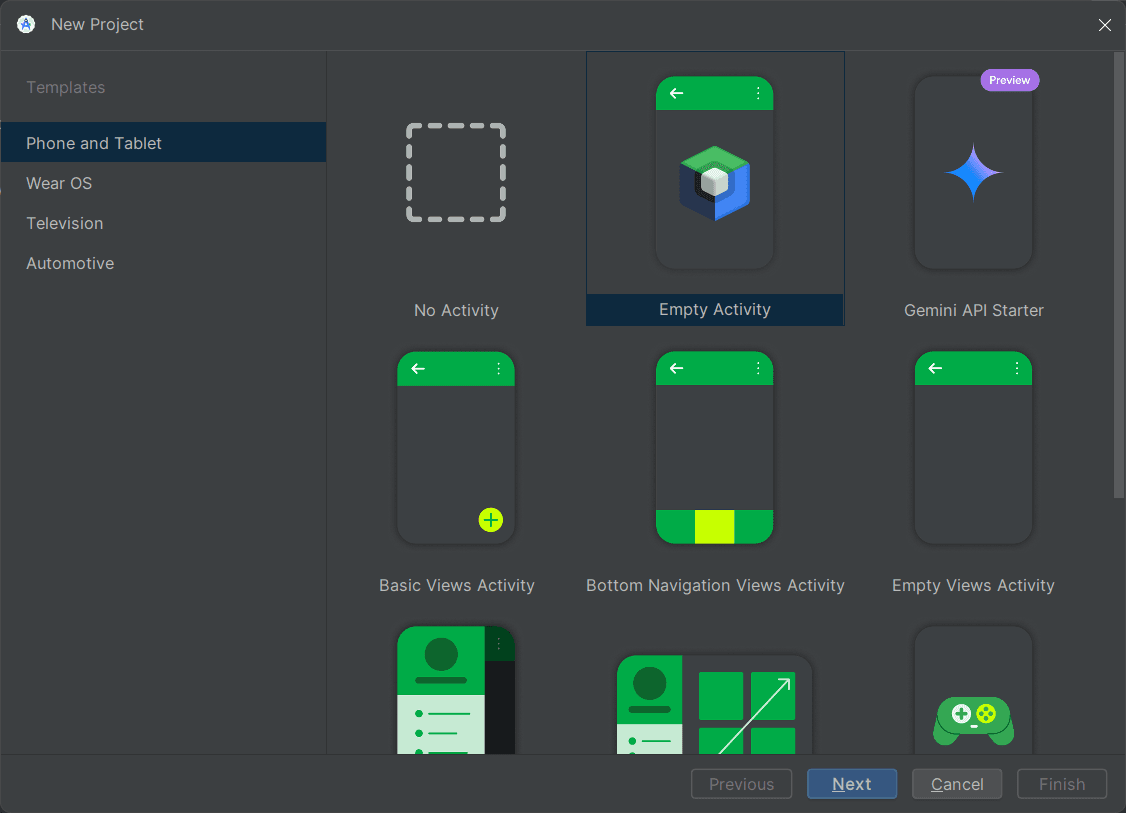Click the Preview badge on Gemini template
The width and height of the screenshot is (1126, 813).
point(1009,80)
